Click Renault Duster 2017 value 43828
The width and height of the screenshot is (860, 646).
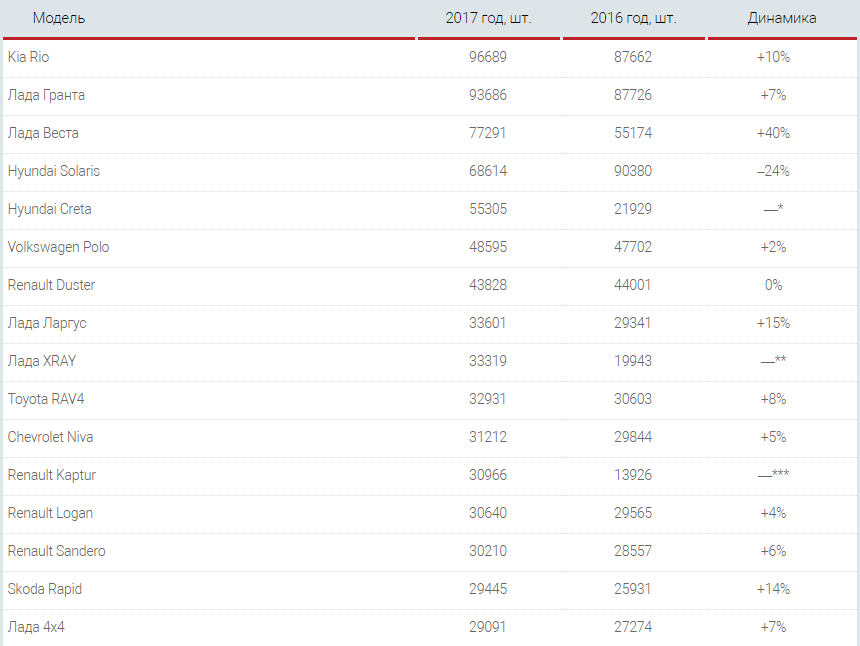point(488,285)
